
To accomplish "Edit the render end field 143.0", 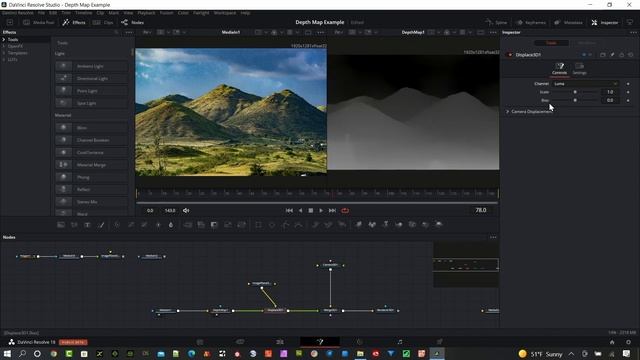I will [170, 211].
